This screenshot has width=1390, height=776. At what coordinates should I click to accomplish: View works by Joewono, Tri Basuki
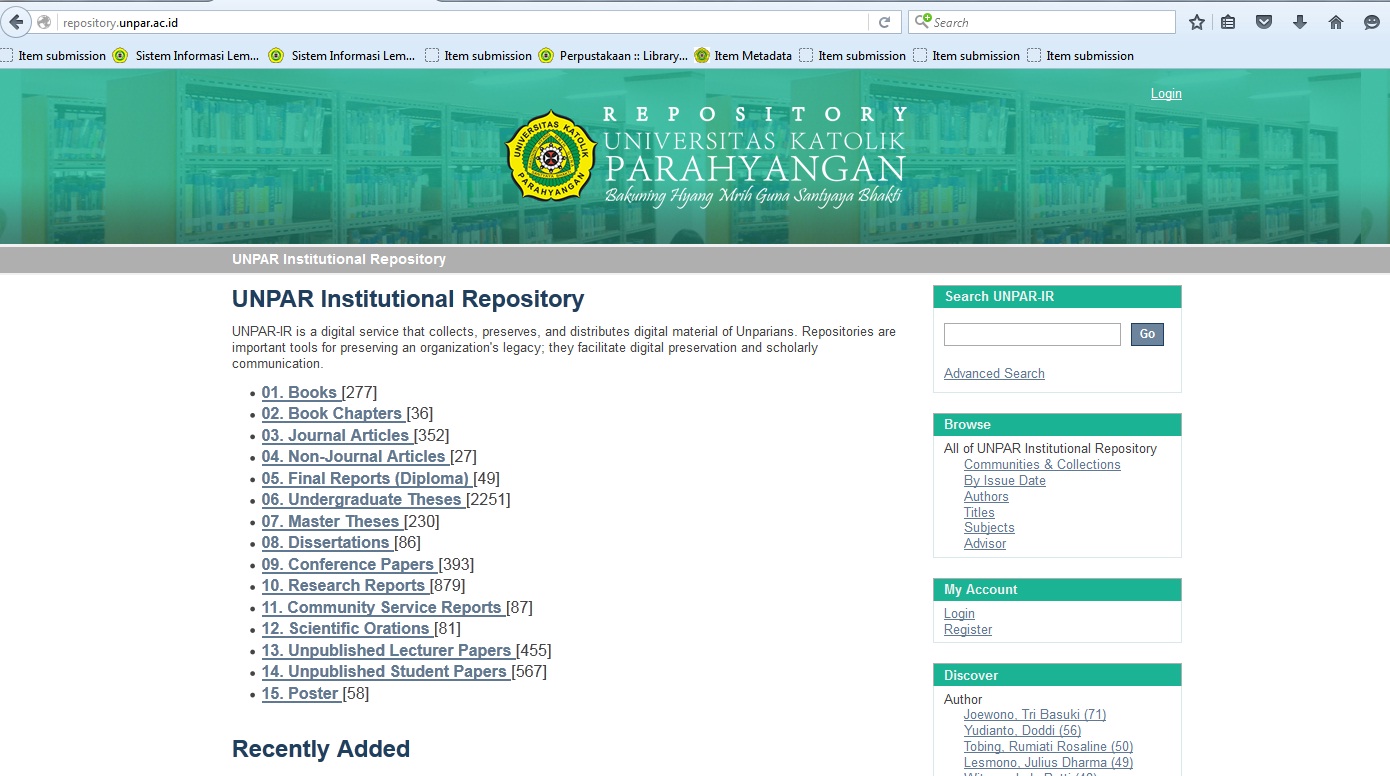click(1034, 714)
